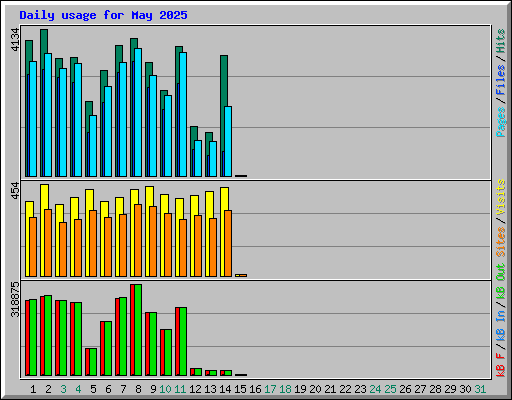Select day label 14 on the x-axis

coord(225,389)
